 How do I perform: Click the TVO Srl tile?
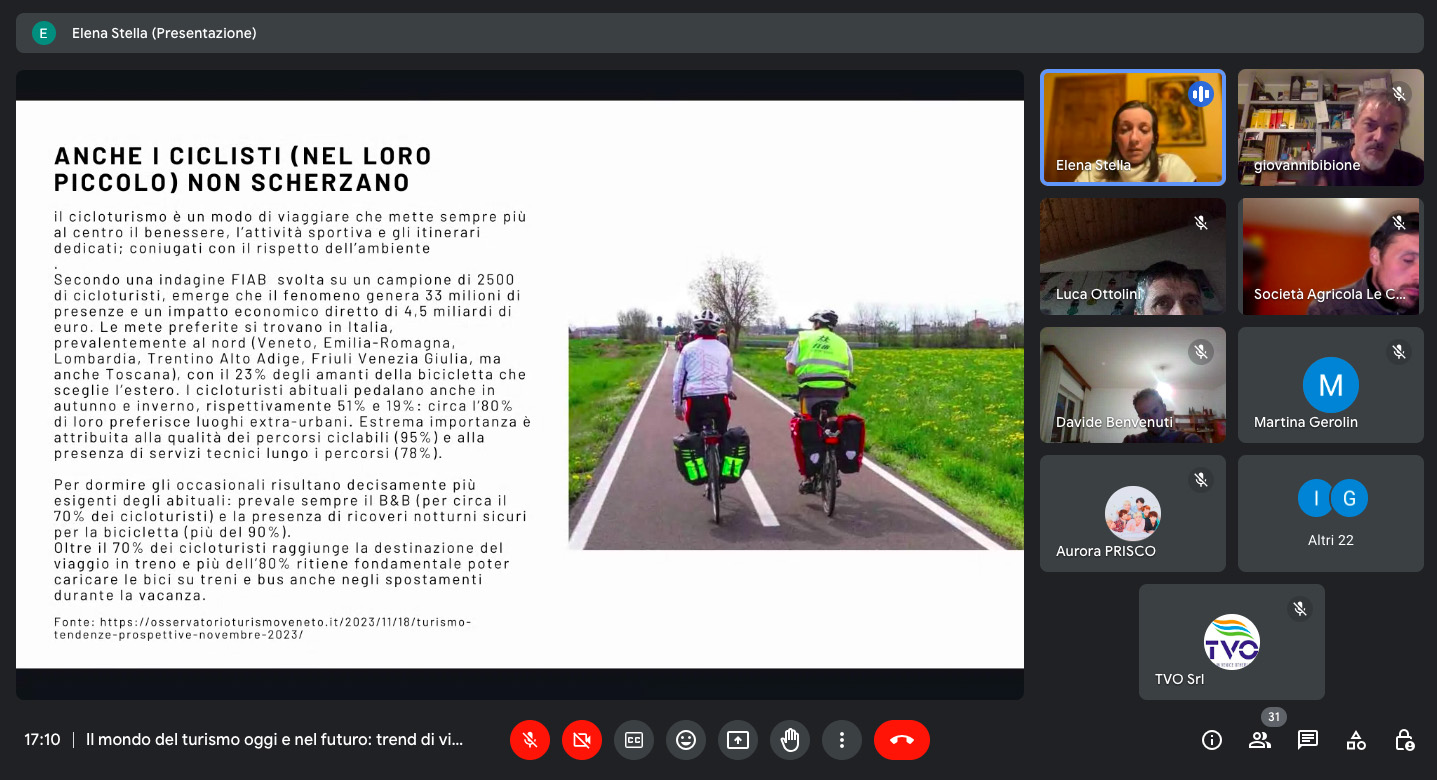1232,642
